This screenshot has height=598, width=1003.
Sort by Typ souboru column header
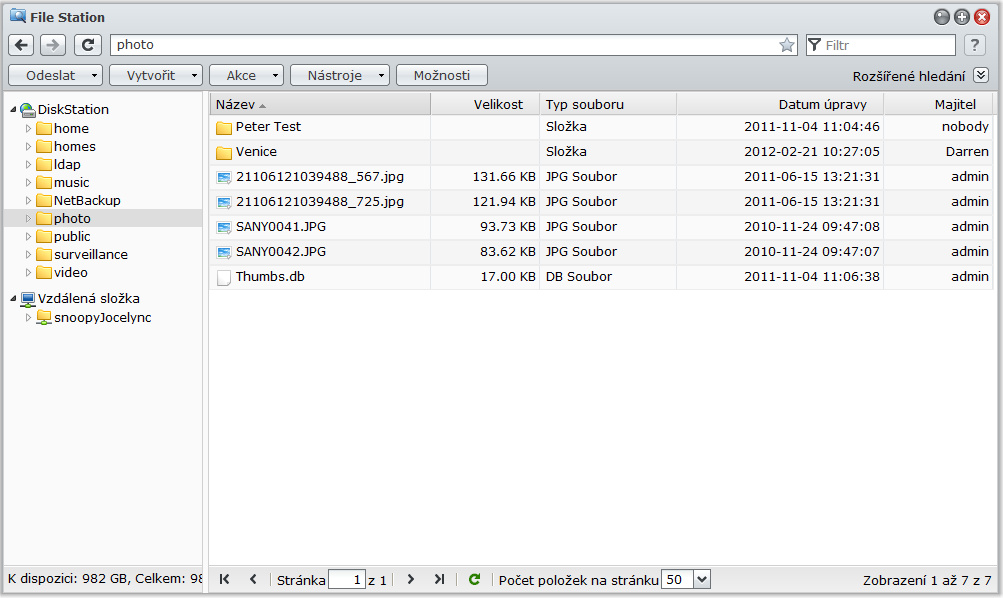tap(608, 104)
